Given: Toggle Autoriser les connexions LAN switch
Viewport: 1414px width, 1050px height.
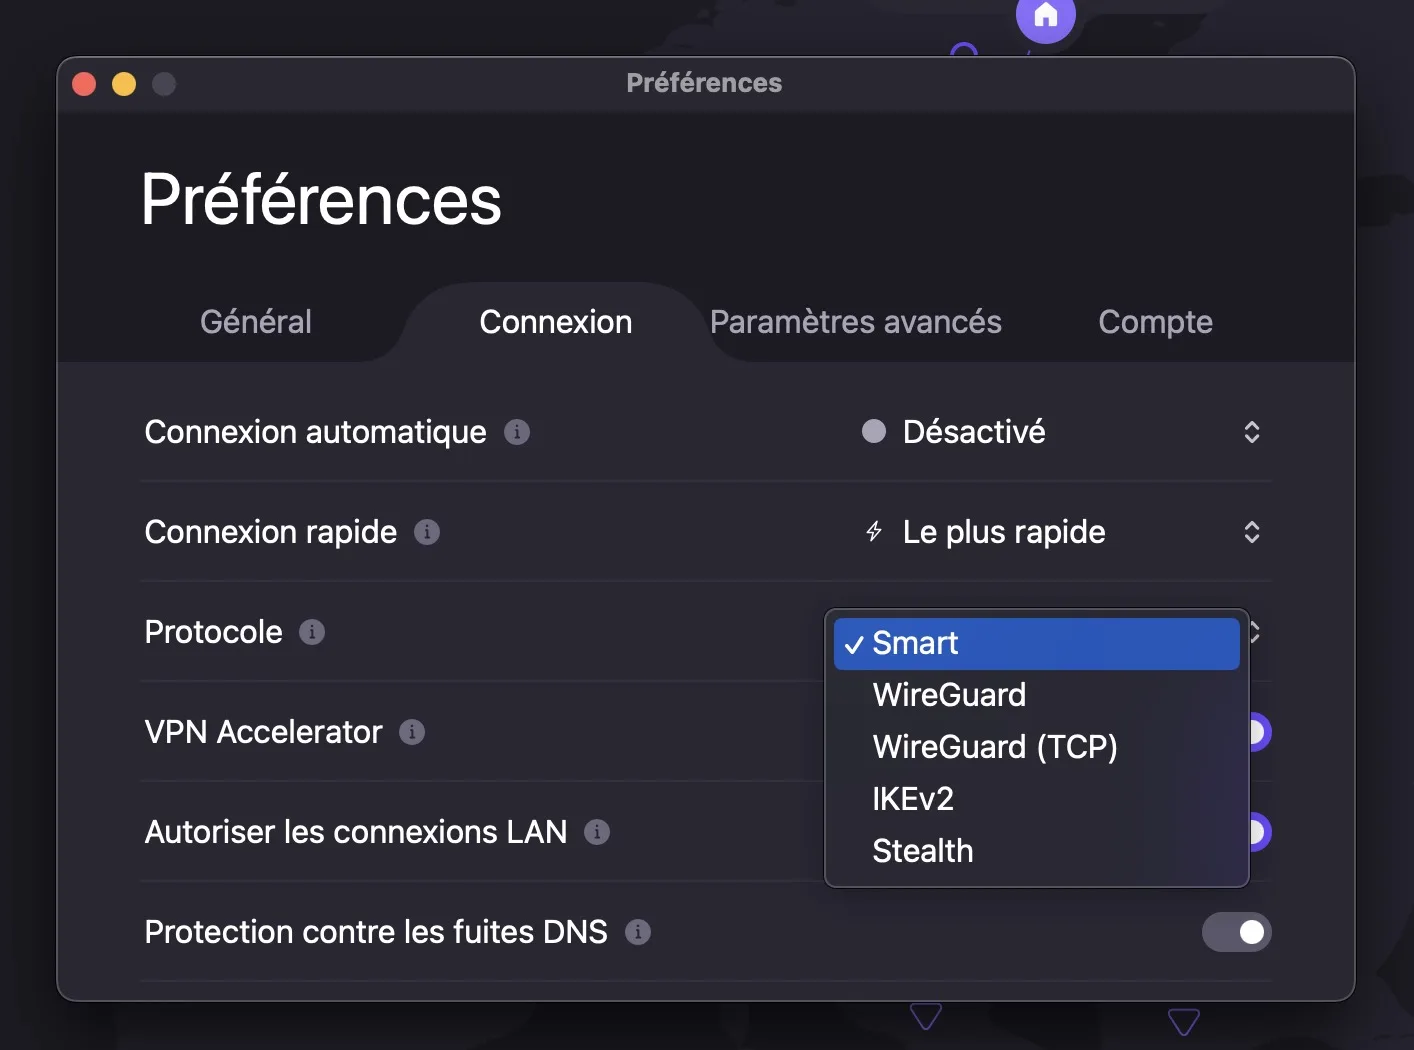Looking at the screenshot, I should (x=1258, y=832).
